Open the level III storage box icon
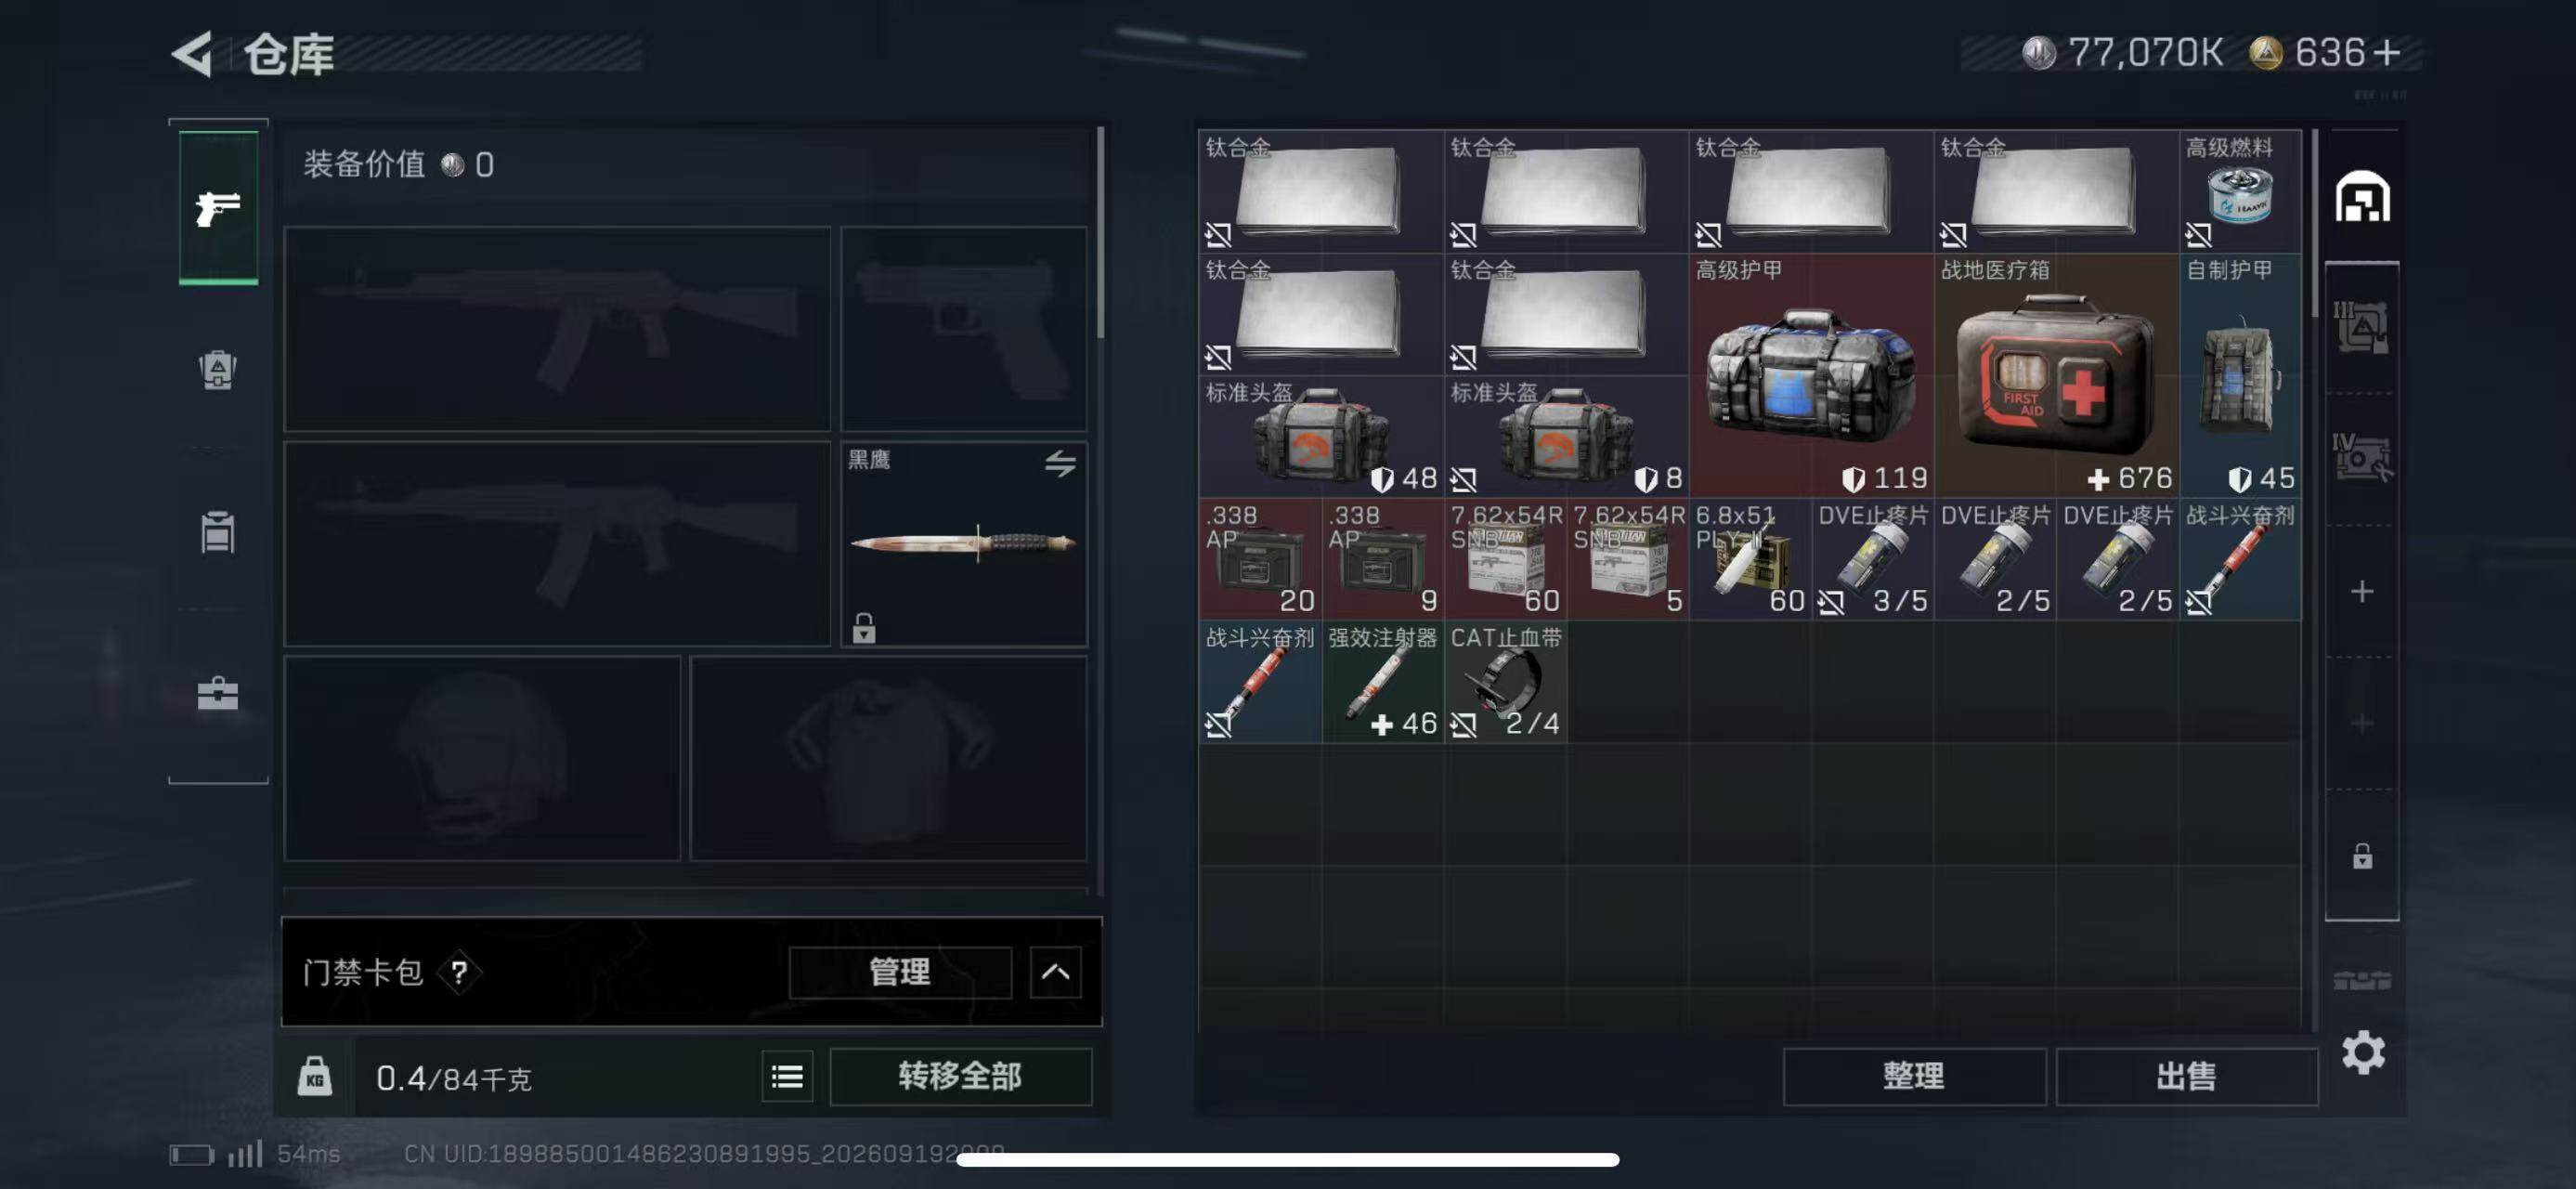Image resolution: width=2576 pixels, height=1189 pixels. pyautogui.click(x=2362, y=326)
